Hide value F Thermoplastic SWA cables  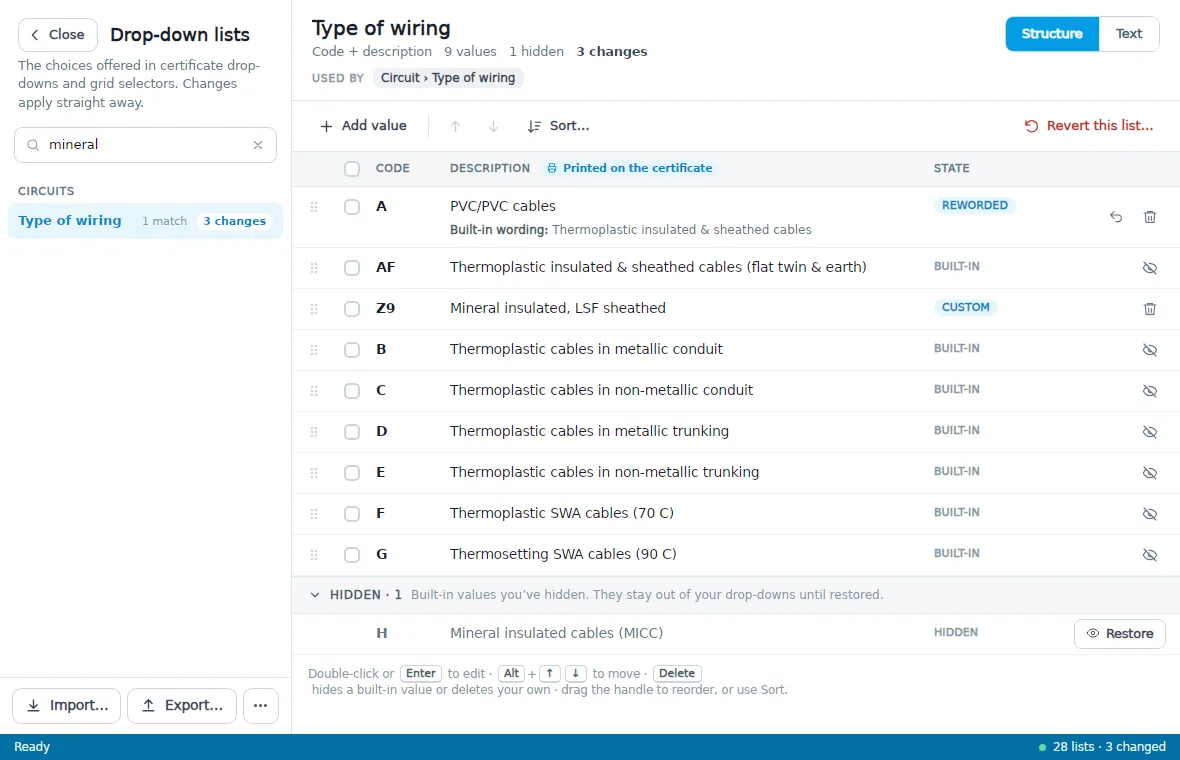tap(1149, 514)
